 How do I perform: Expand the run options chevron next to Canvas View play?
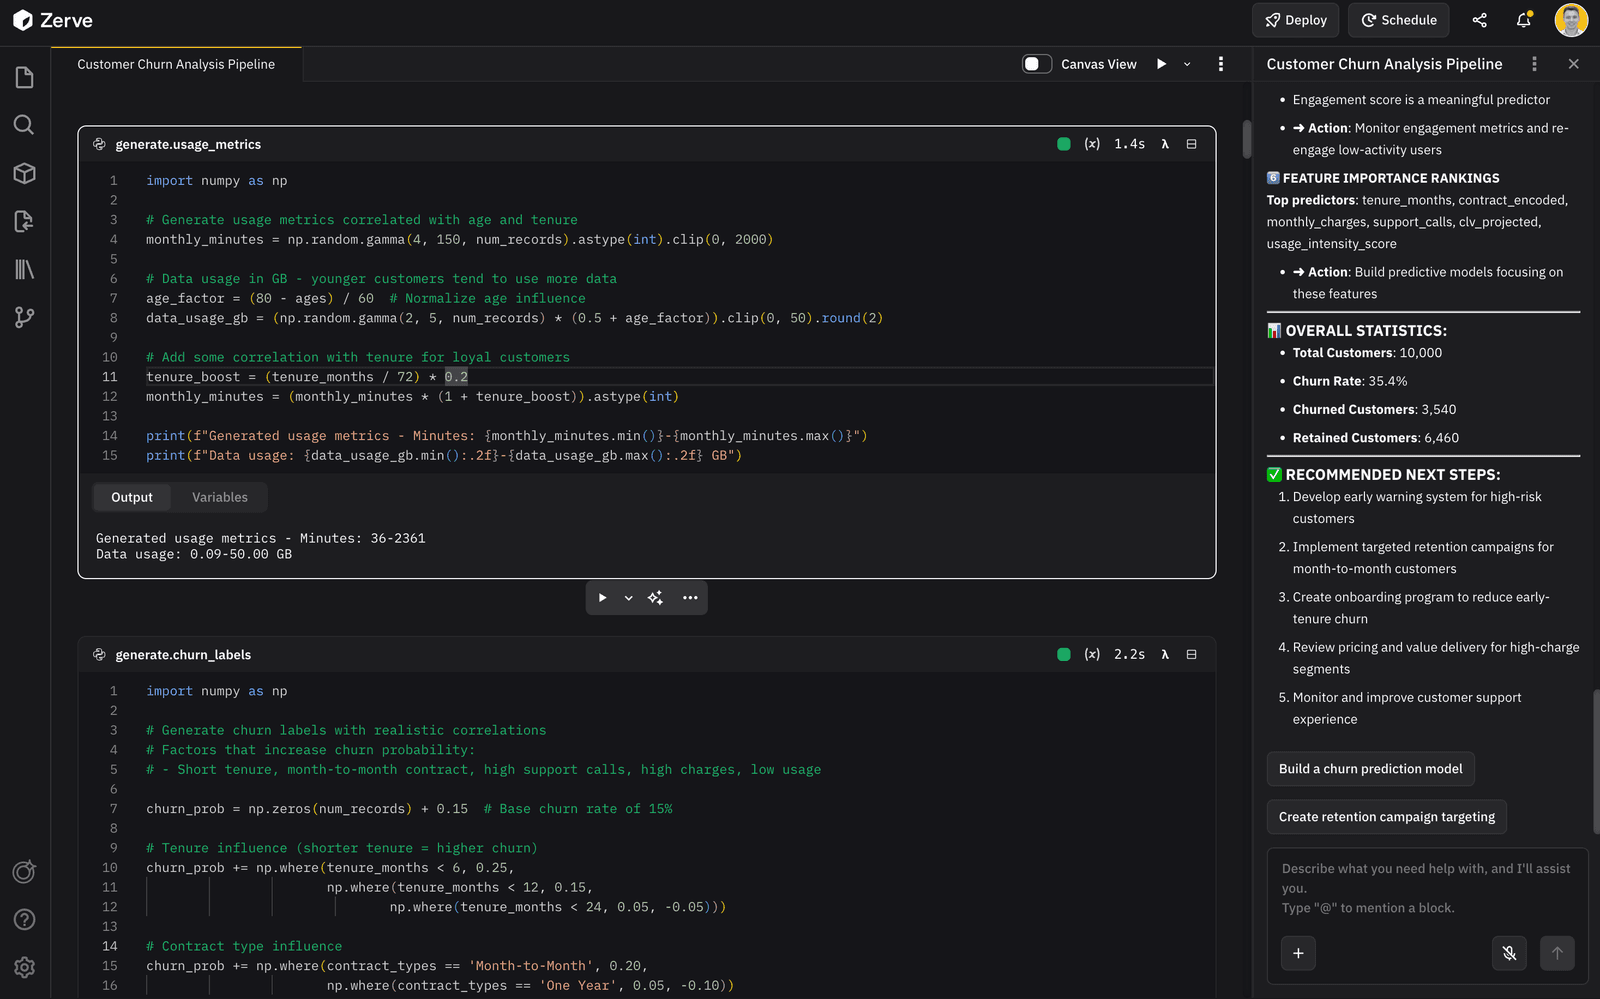(x=1187, y=63)
